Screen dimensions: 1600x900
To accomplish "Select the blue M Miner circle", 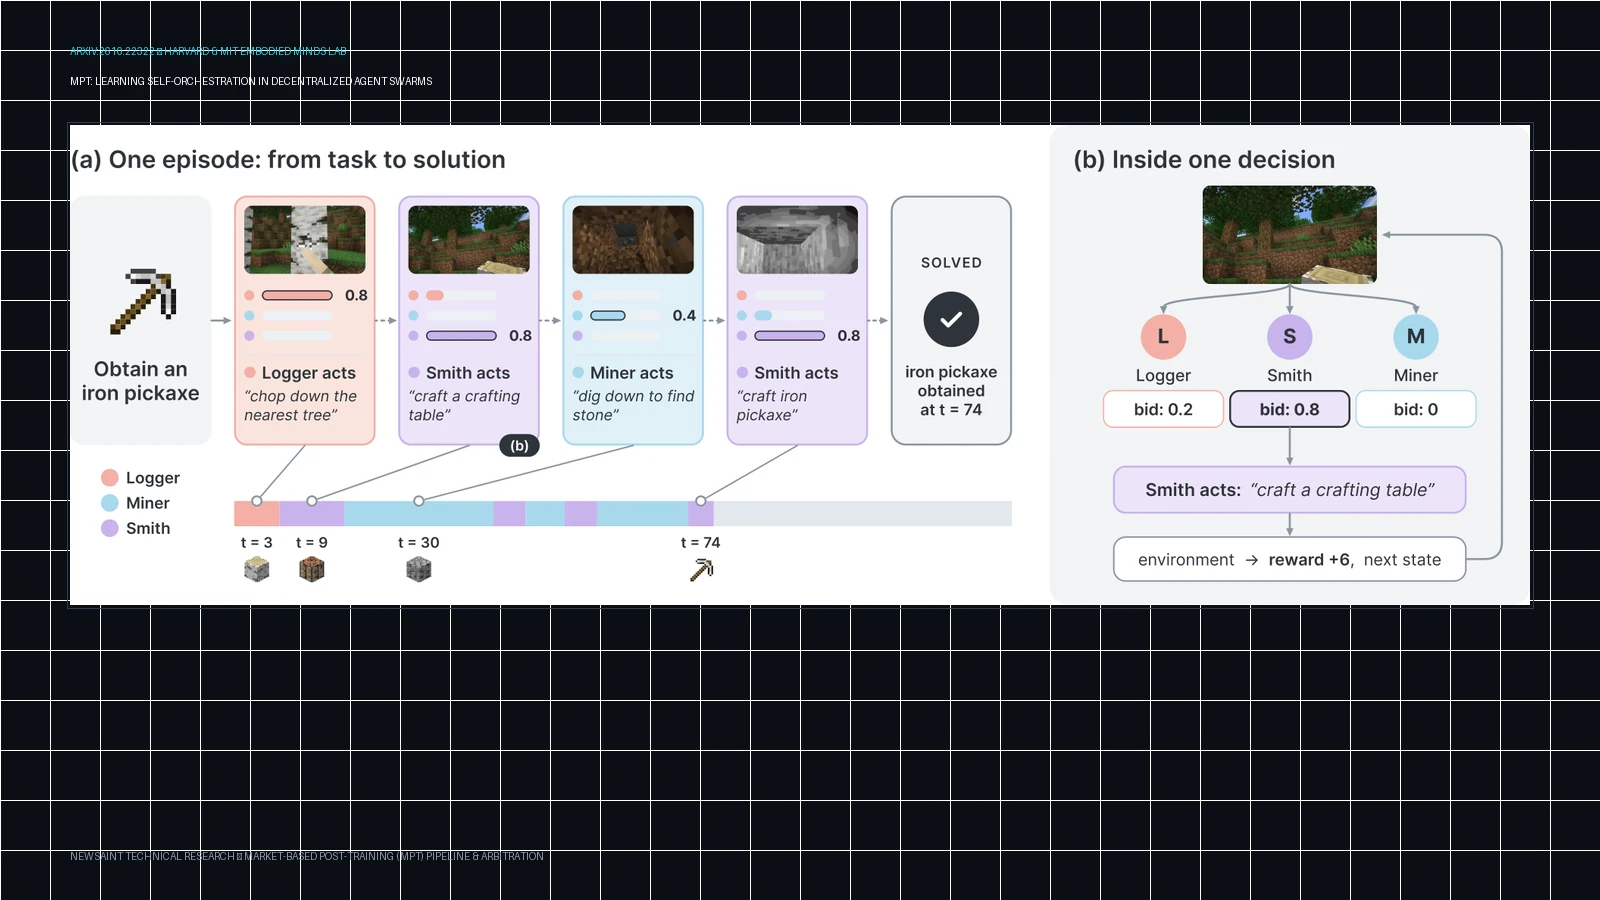I will point(1416,337).
